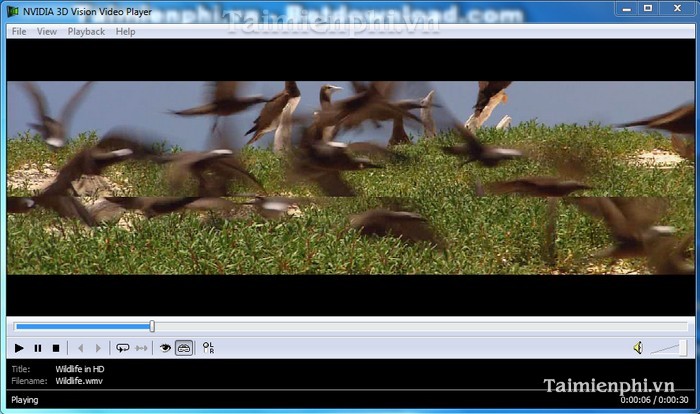The width and height of the screenshot is (700, 414).
Task: Open the Playback menu
Action: tap(86, 31)
